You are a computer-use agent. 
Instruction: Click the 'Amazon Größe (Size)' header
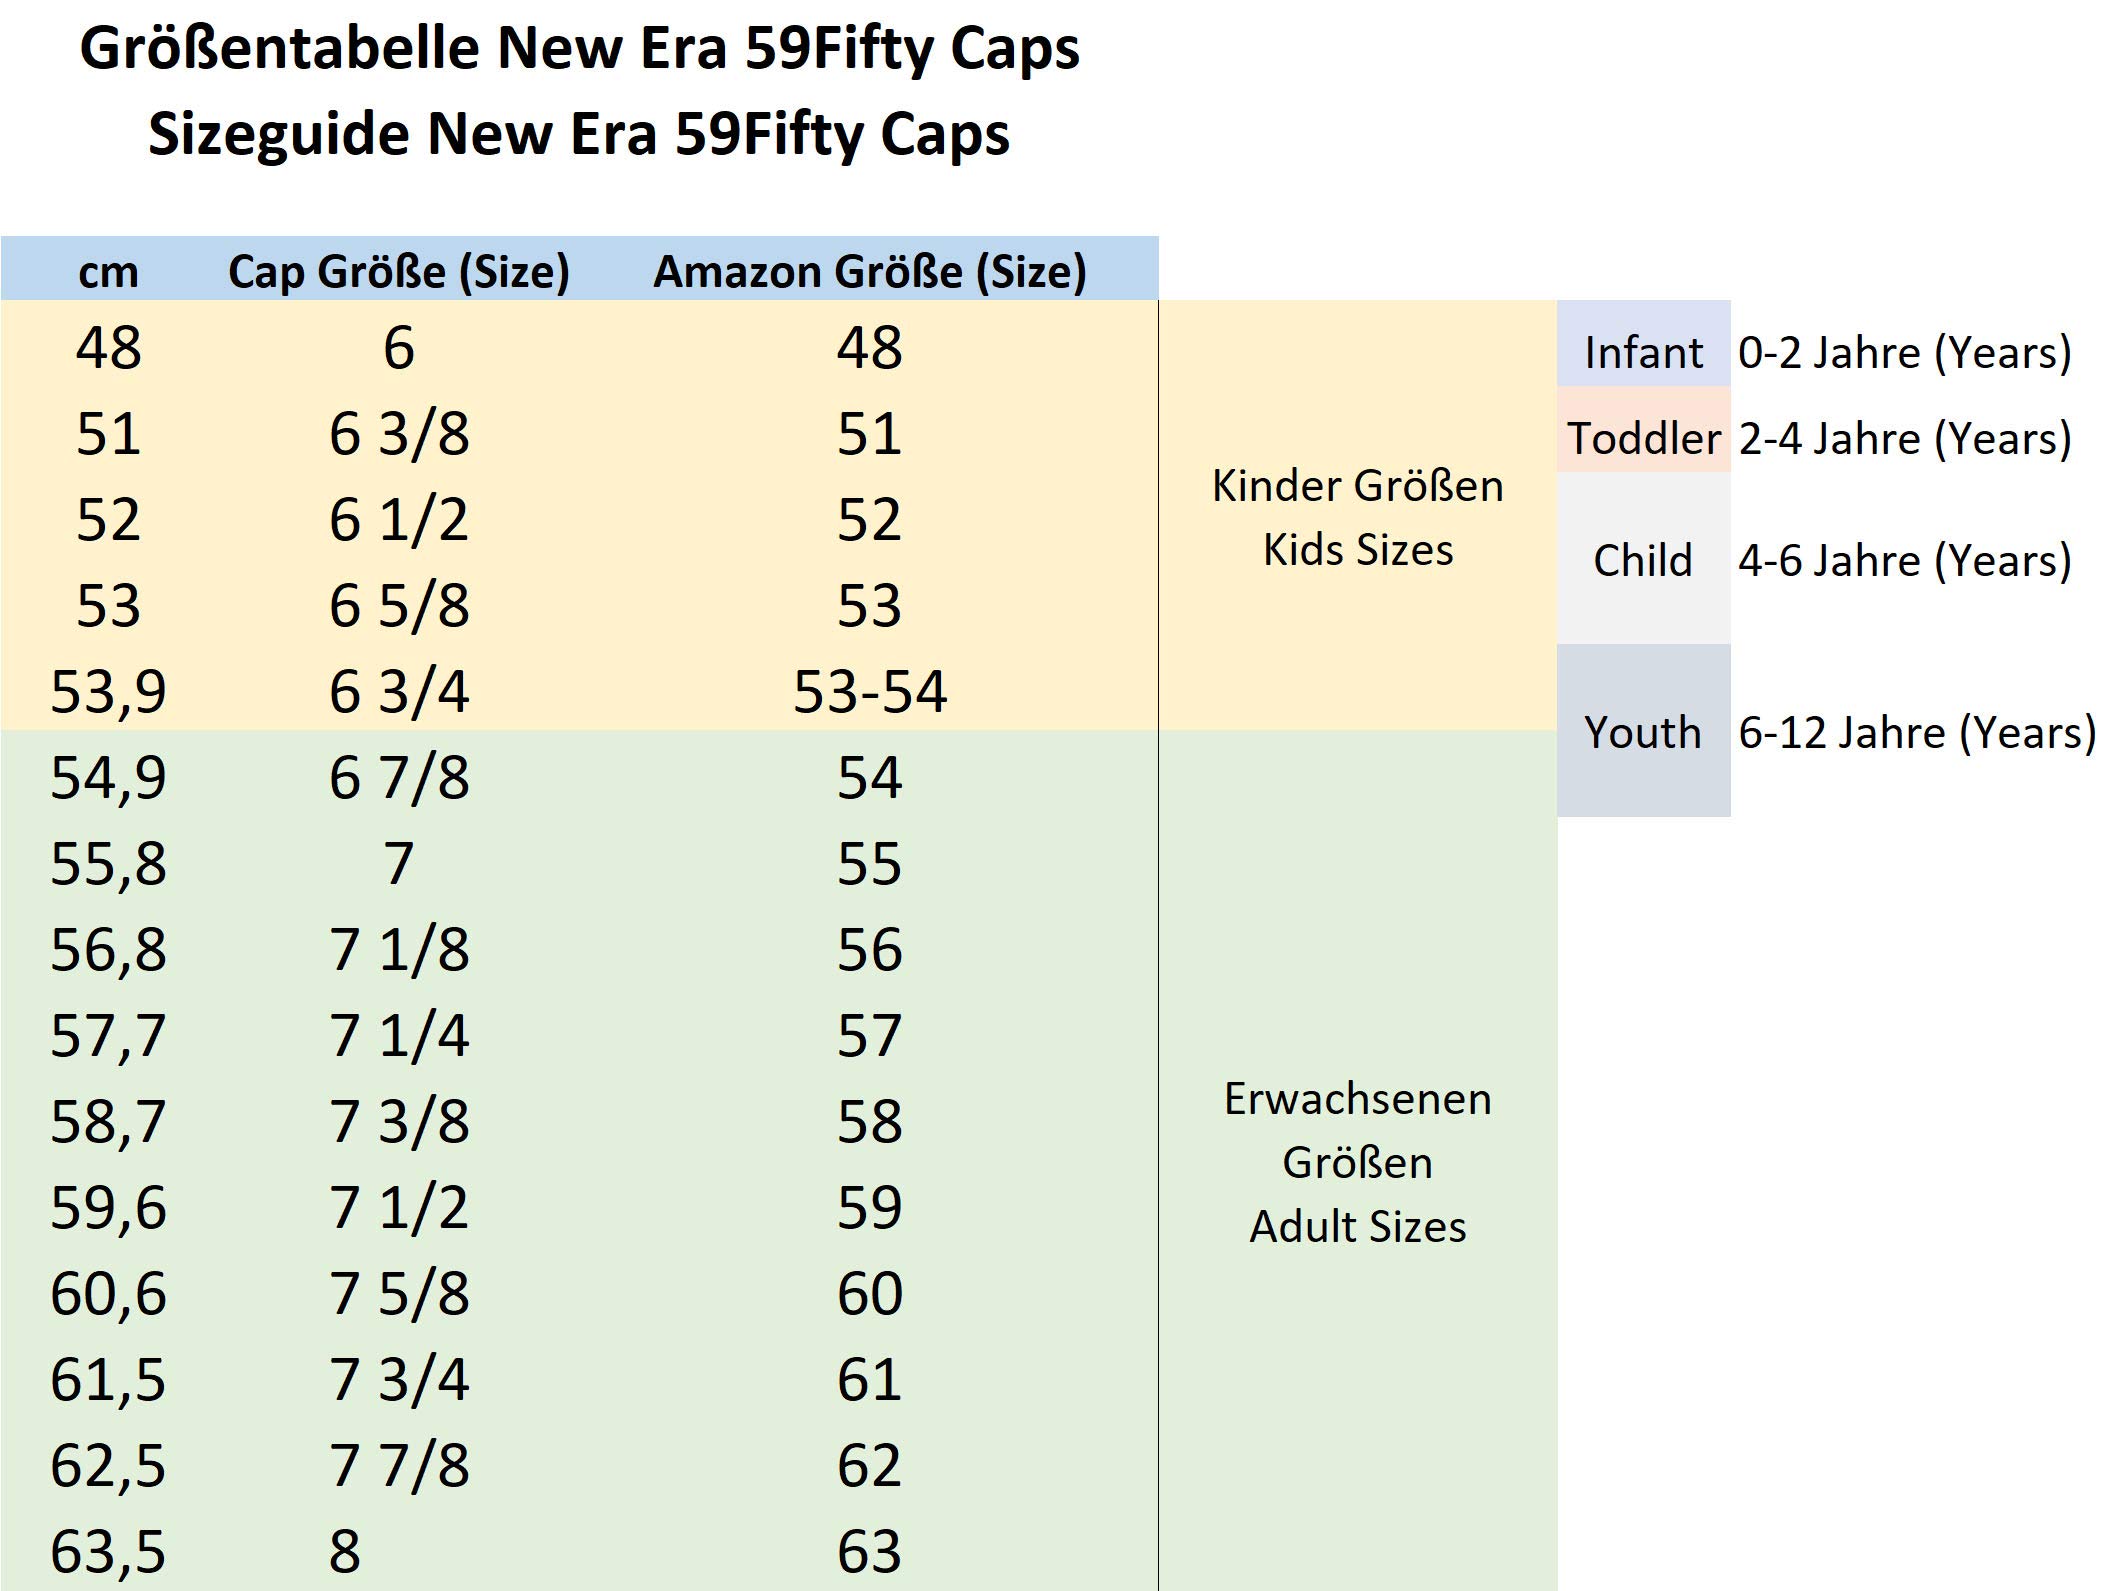point(869,271)
